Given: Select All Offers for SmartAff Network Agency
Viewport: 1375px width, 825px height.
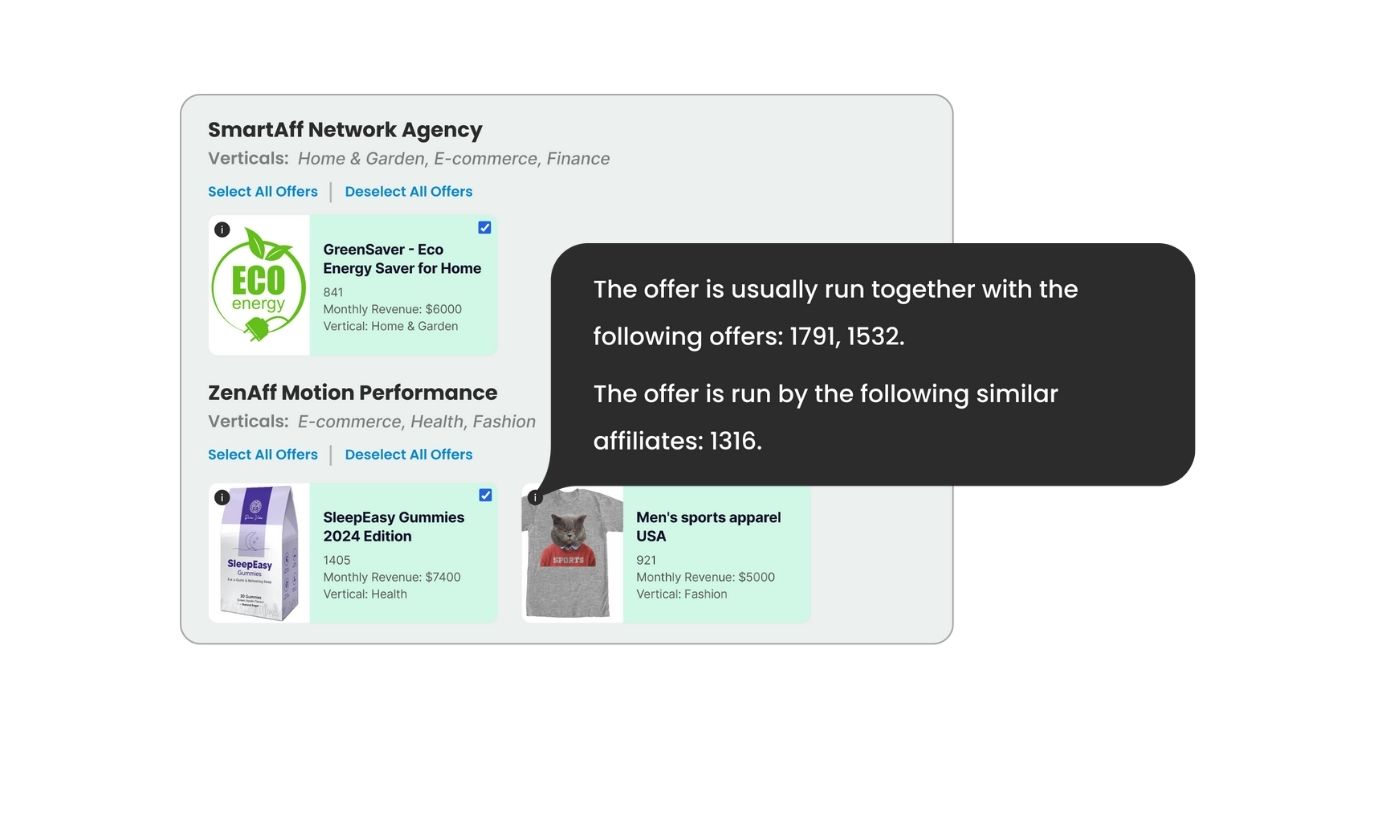Looking at the screenshot, I should click(262, 191).
